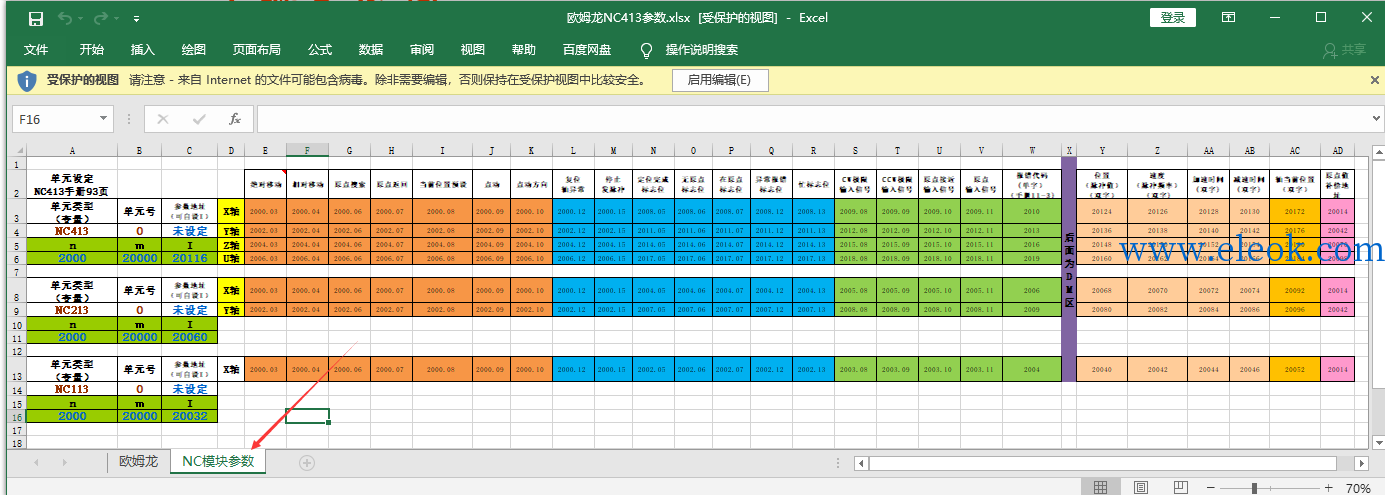The image size is (1385, 495).
Task: Click the 登录 sign-in button
Action: coord(1173,18)
